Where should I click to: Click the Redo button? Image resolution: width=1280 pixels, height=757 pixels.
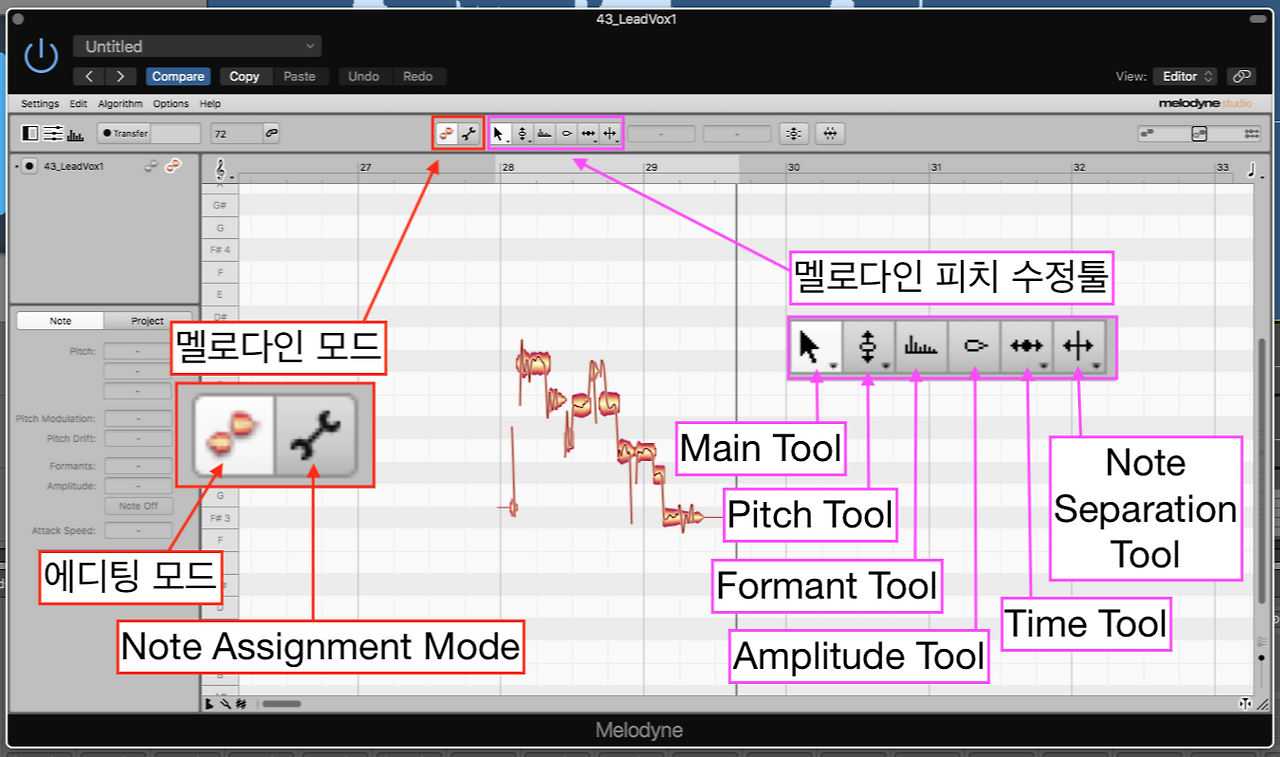coord(418,76)
